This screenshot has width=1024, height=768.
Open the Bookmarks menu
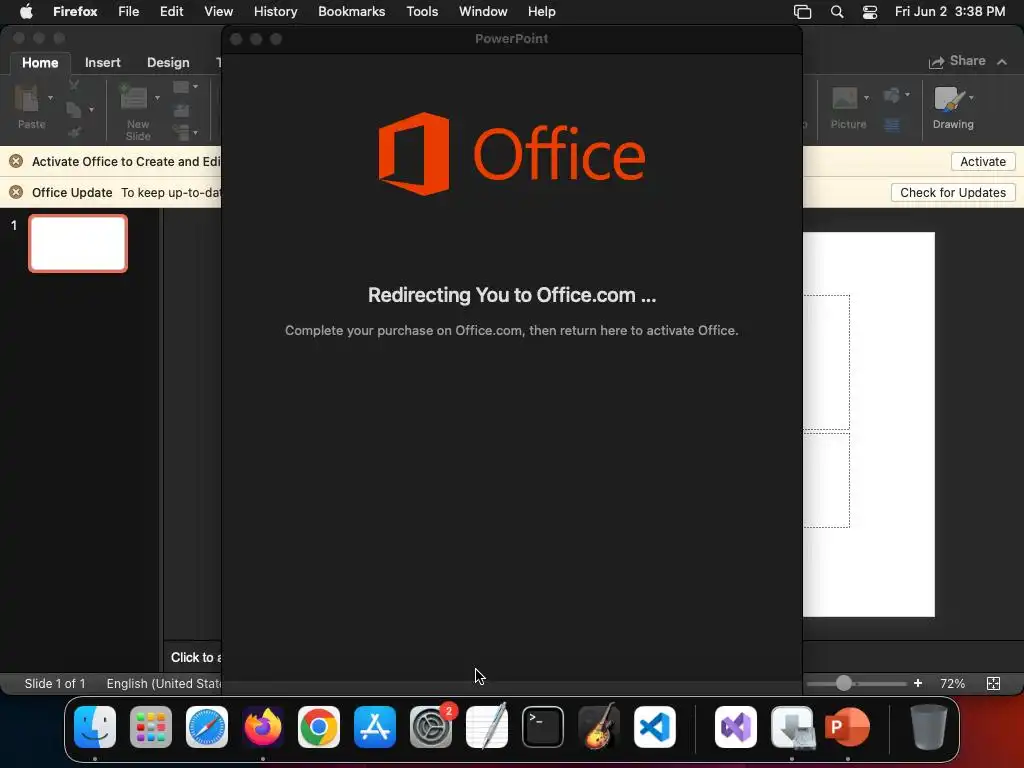pos(351,11)
